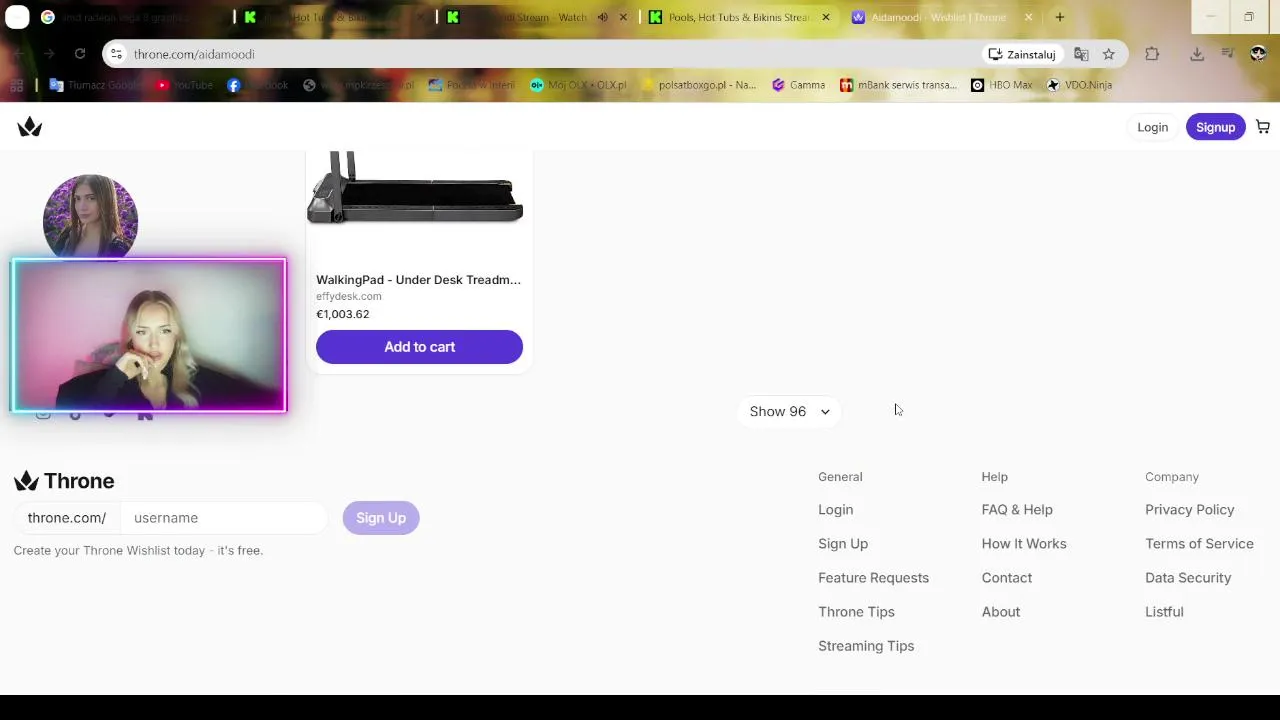The height and width of the screenshot is (720, 1280).
Task: Open the Tłumacz Google bookmark
Action: [95, 85]
